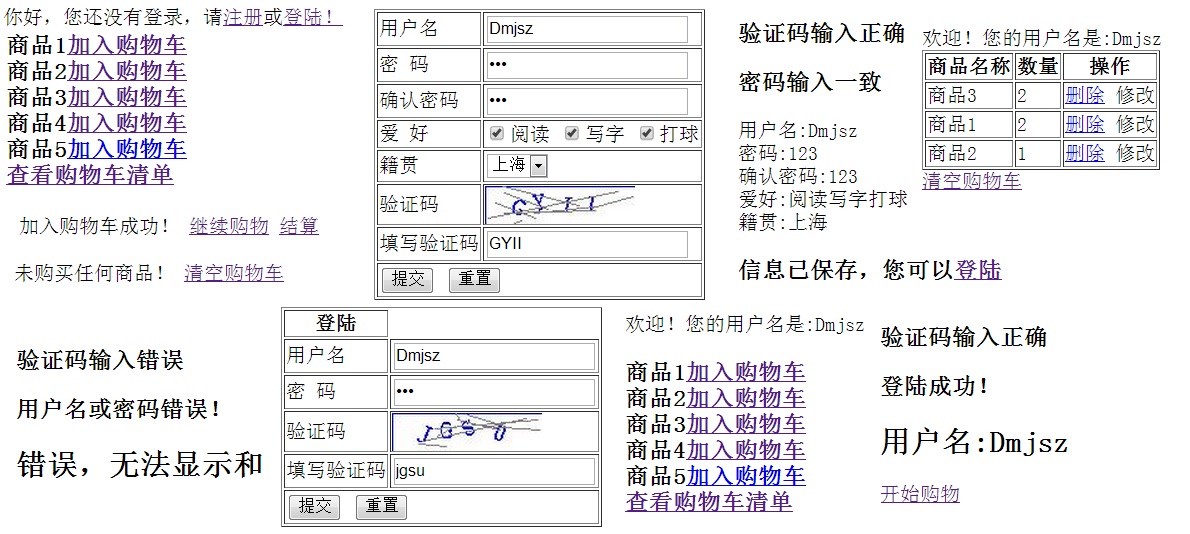This screenshot has height=534, width=1190.
Task: Click 继续购物 link
Action: [228, 226]
